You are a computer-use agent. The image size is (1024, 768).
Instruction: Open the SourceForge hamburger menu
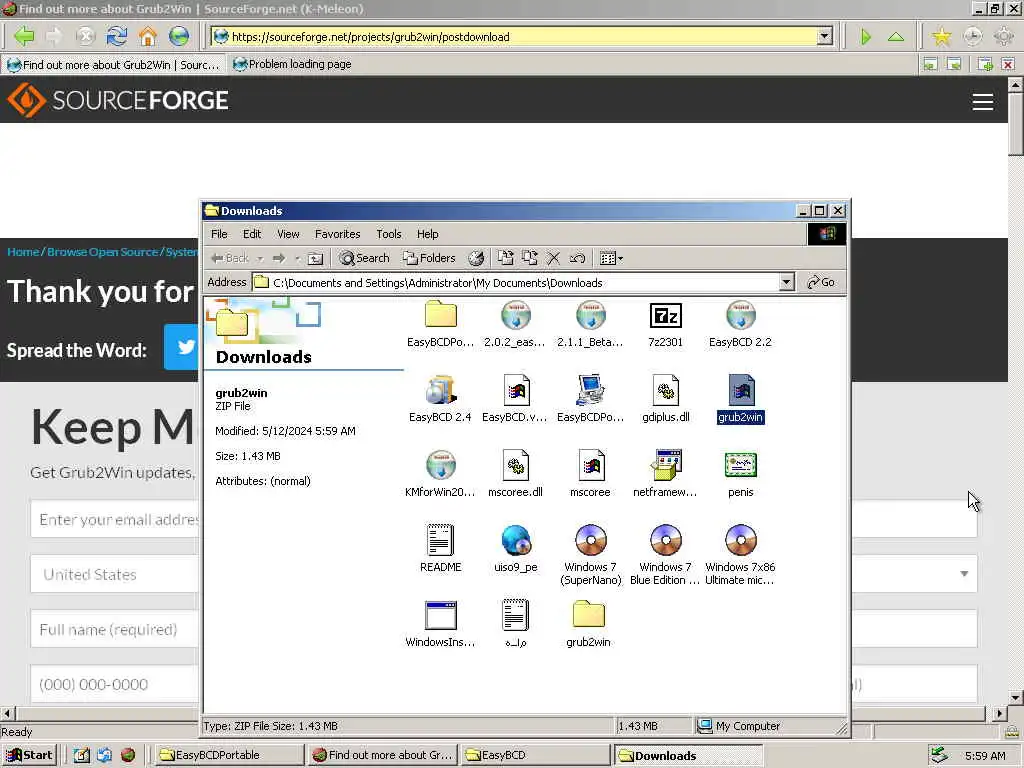coord(983,101)
